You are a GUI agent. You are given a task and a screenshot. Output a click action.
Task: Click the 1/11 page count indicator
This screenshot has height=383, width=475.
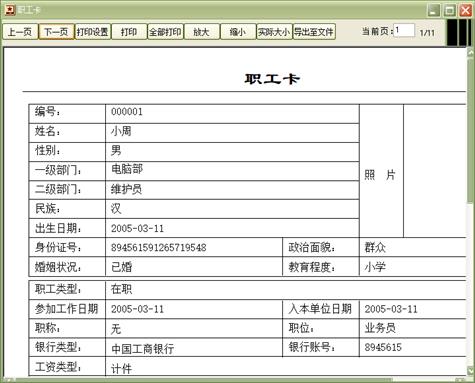427,33
